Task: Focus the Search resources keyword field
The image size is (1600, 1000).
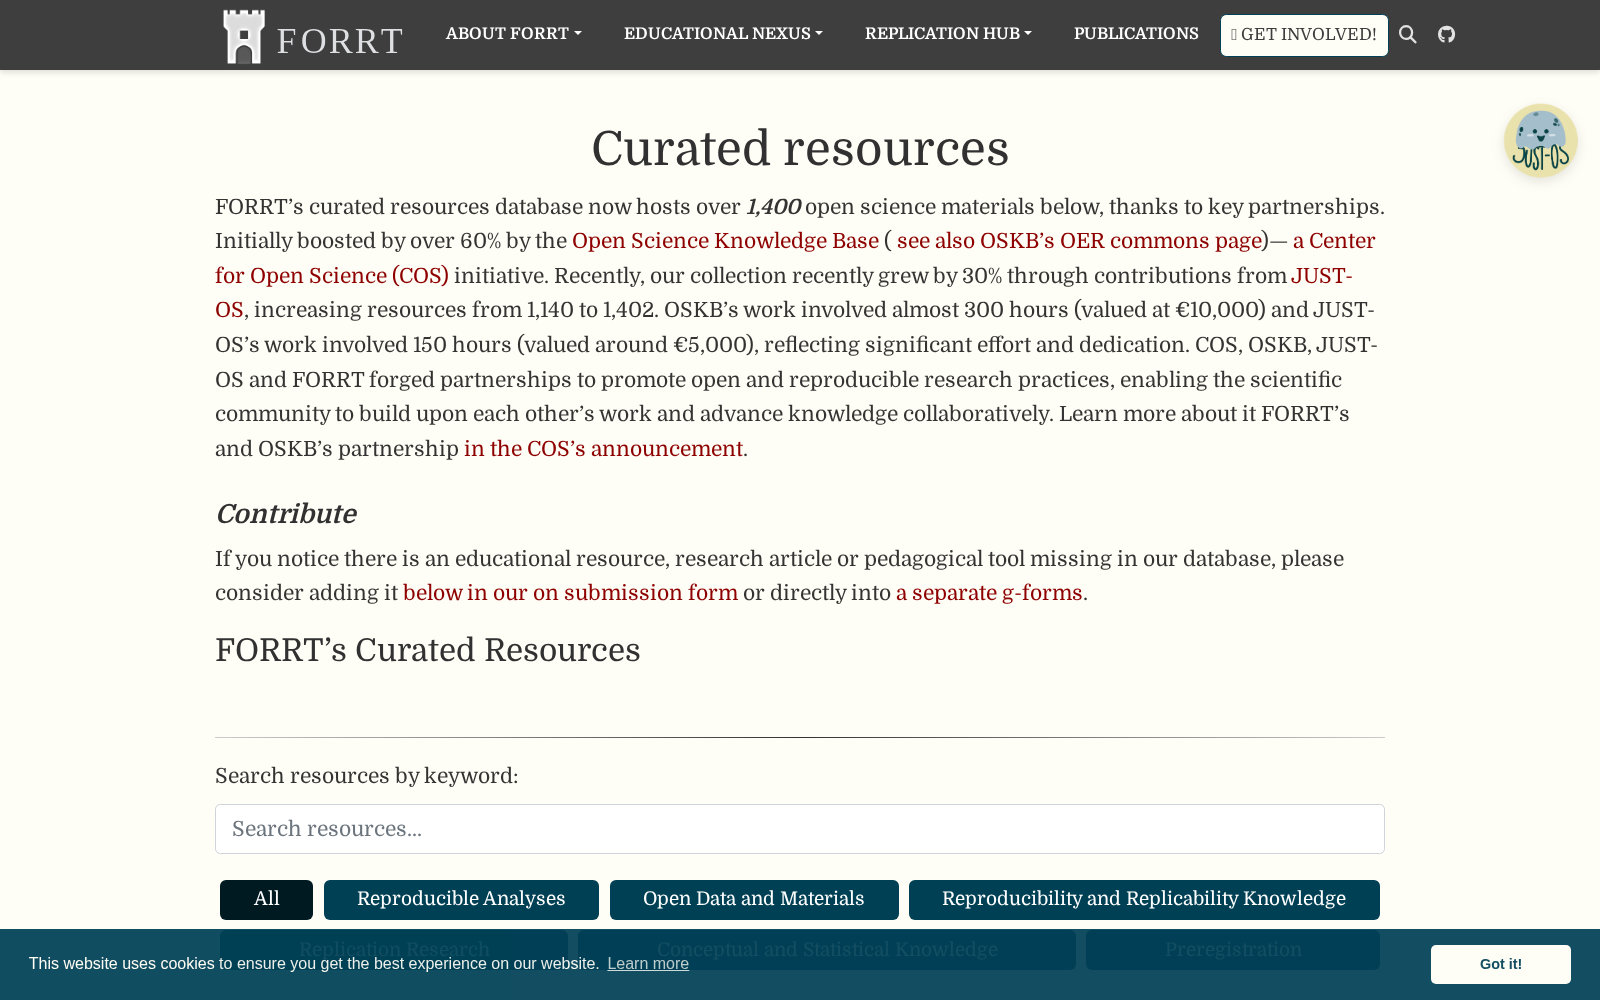Action: point(800,829)
